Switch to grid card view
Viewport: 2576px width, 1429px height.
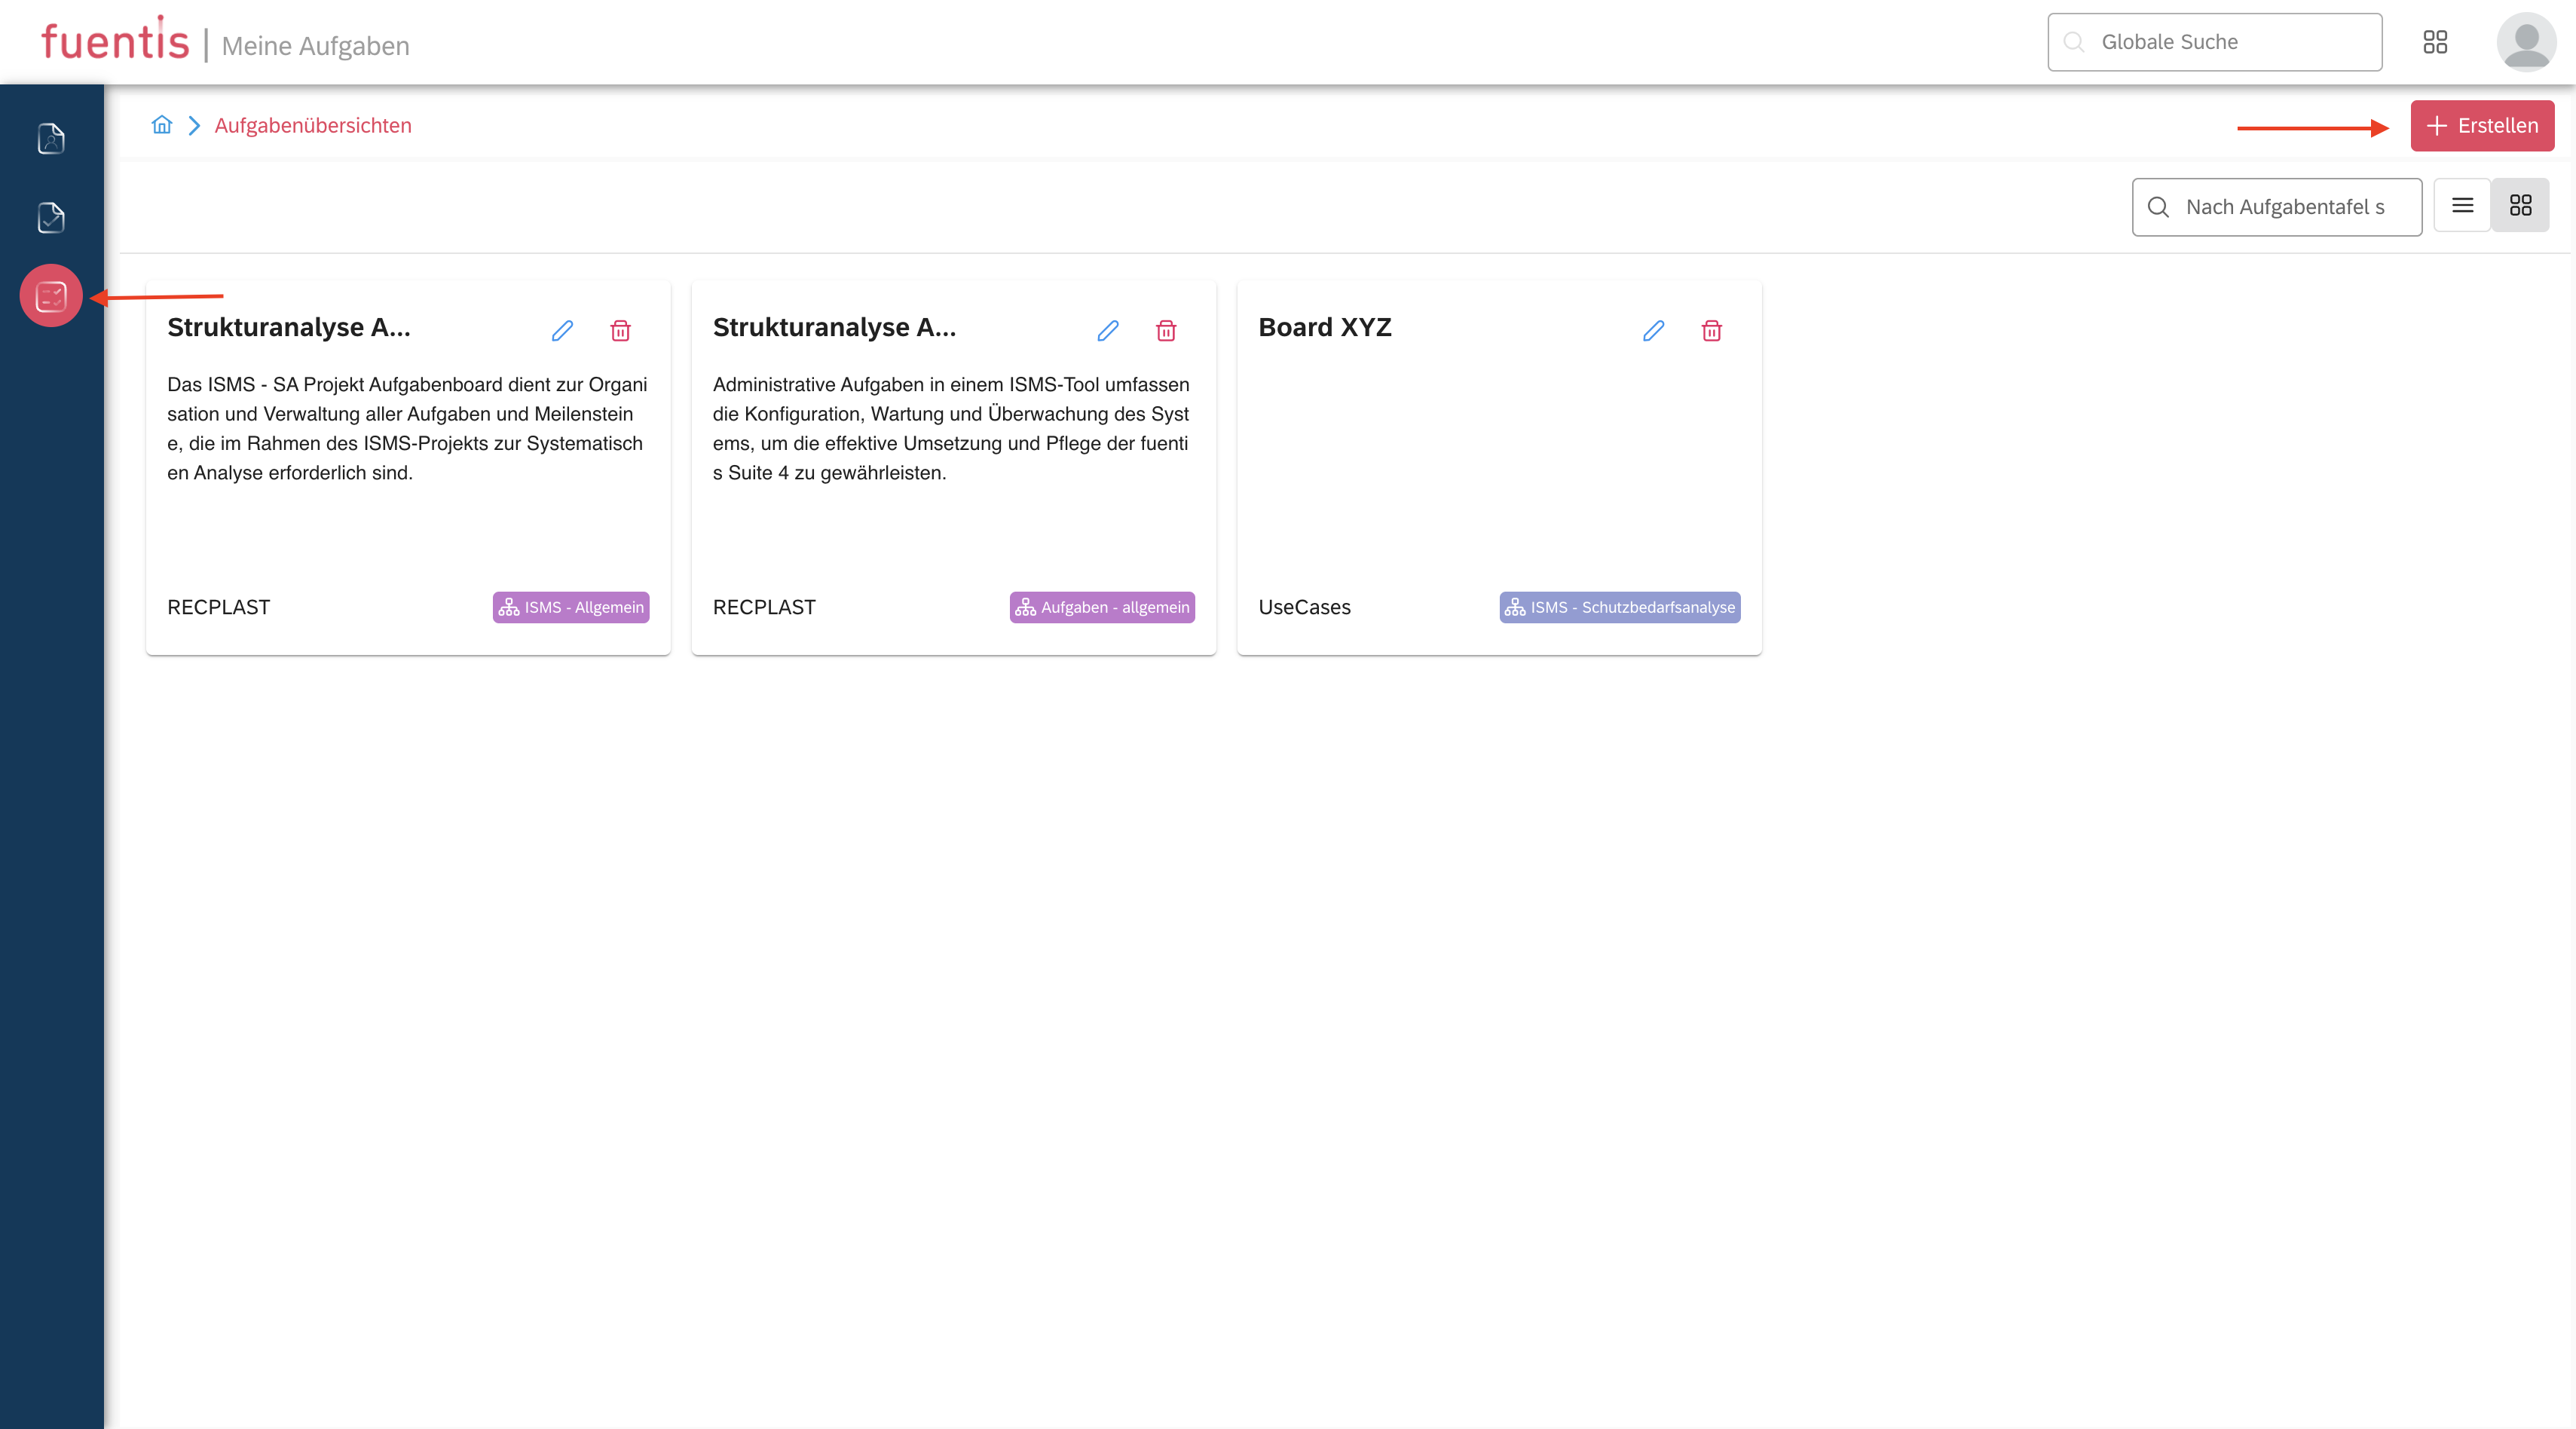coord(2520,206)
